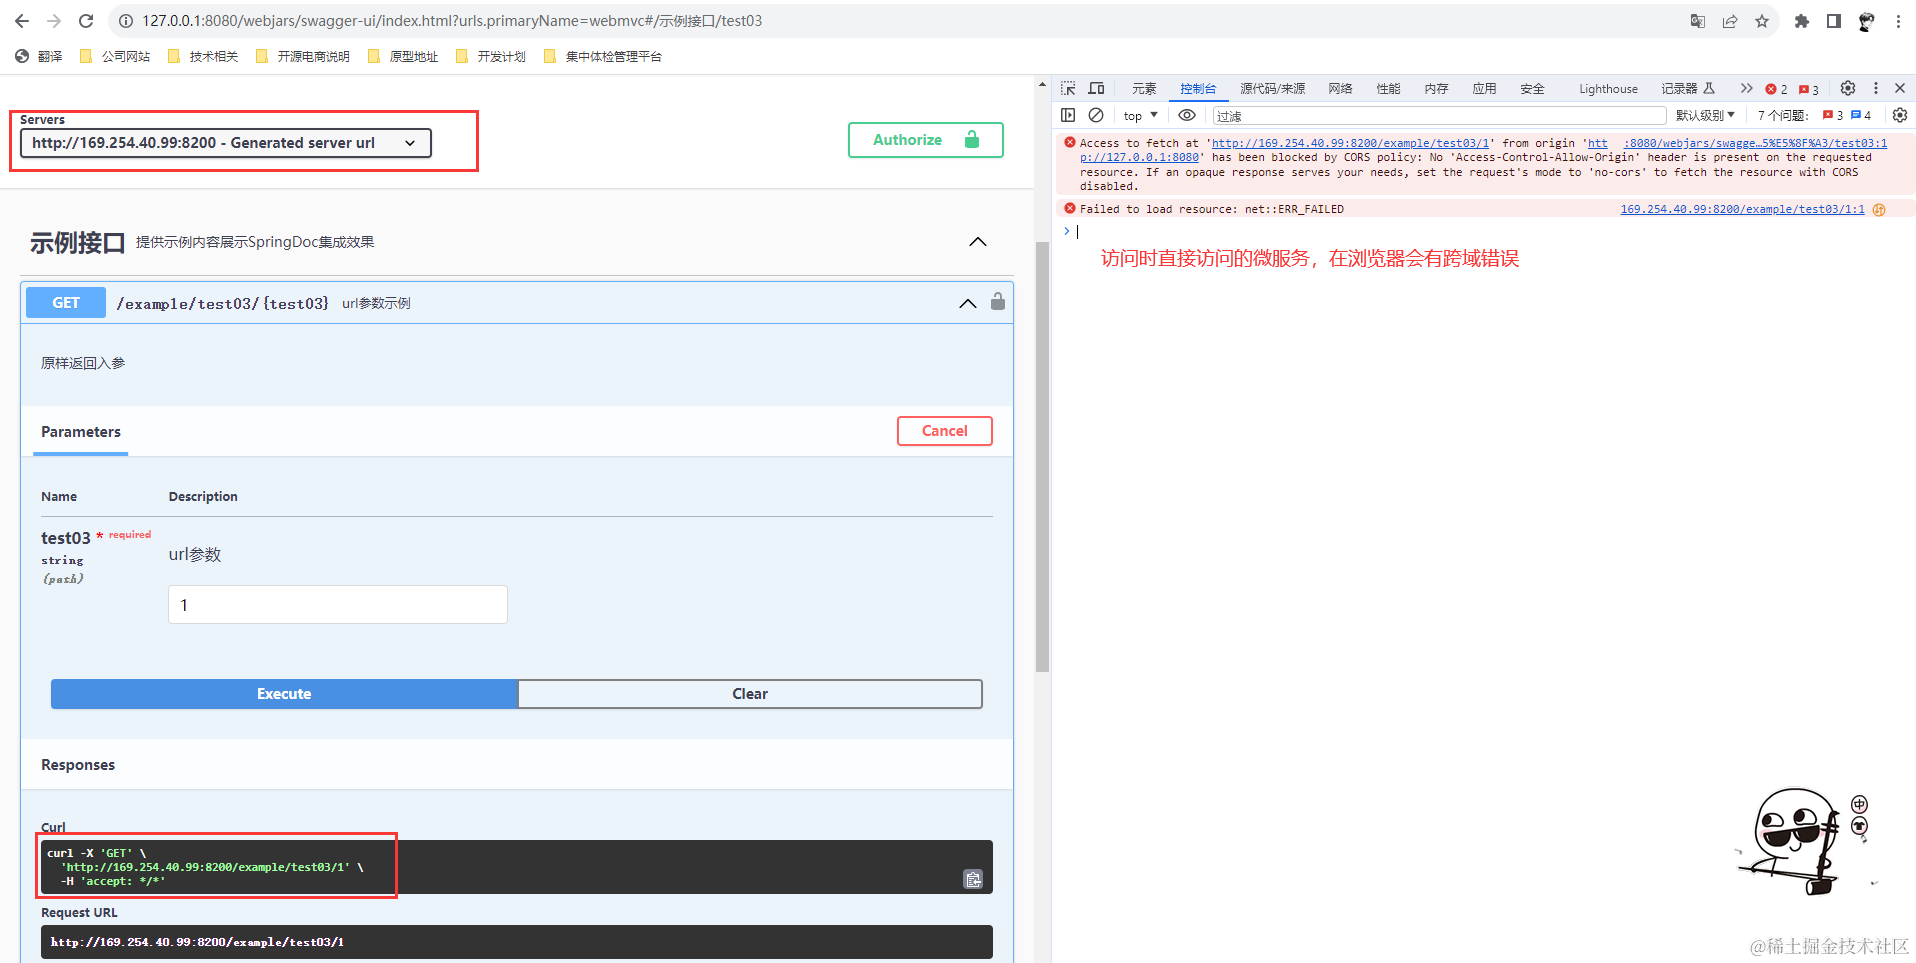Open the 技术相关 bookmarks folder
The height and width of the screenshot is (963, 1916).
point(203,57)
